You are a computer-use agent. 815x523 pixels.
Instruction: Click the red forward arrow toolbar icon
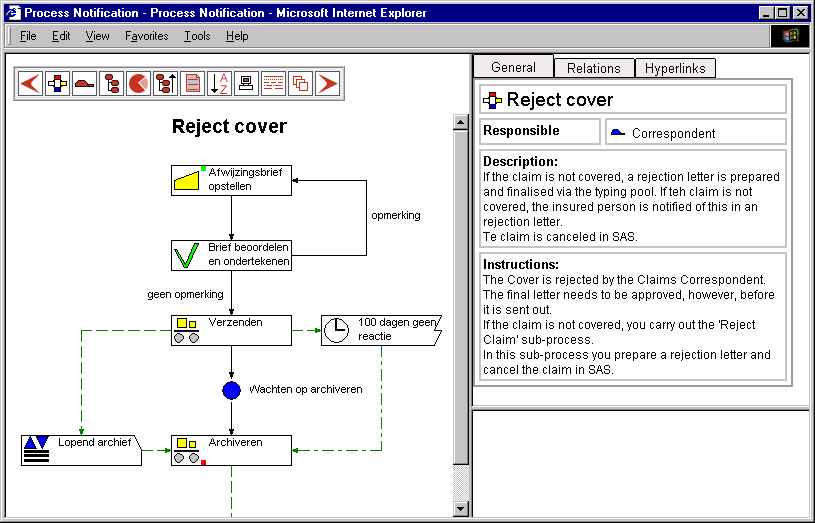[327, 83]
